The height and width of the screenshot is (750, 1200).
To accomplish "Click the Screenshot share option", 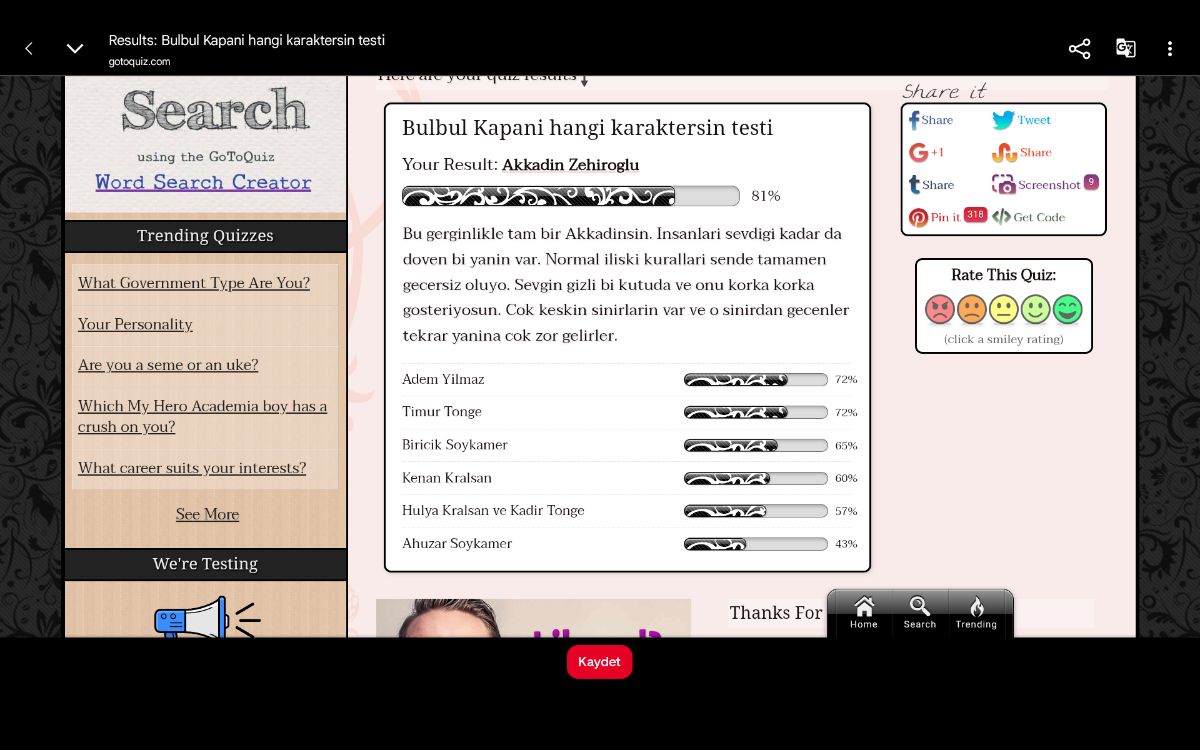I will pos(1045,184).
